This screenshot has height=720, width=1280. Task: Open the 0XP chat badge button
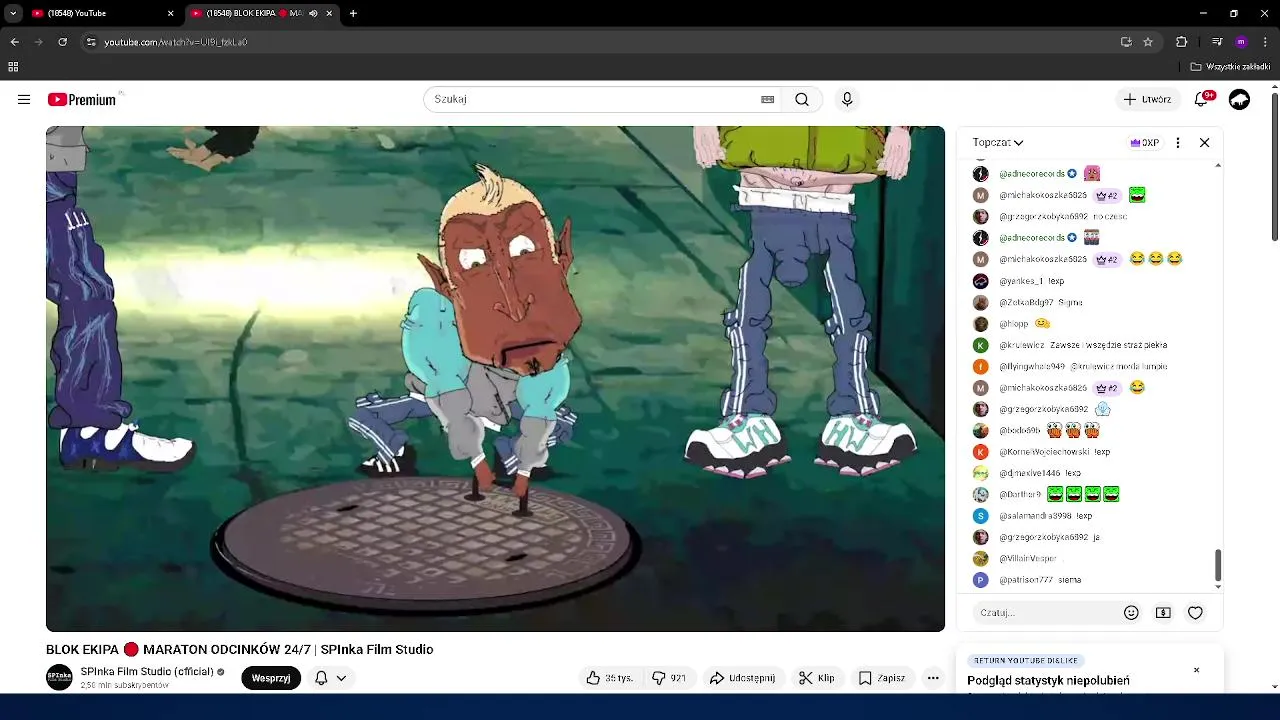(x=1145, y=142)
